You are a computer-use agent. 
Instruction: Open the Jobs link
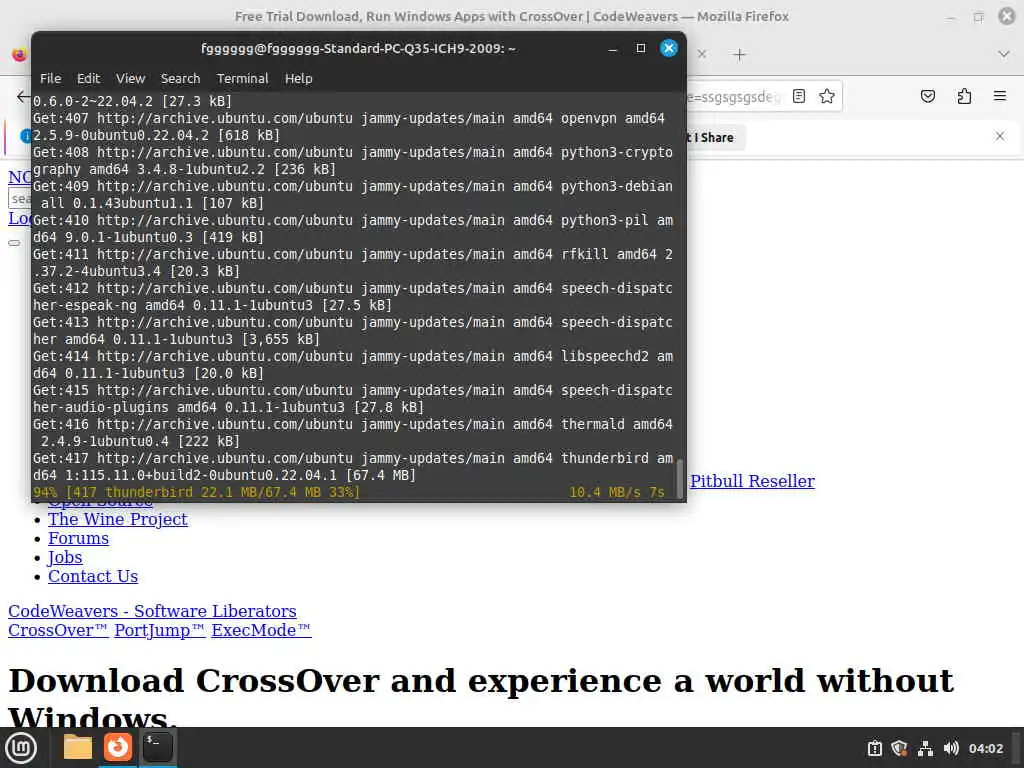(x=65, y=557)
